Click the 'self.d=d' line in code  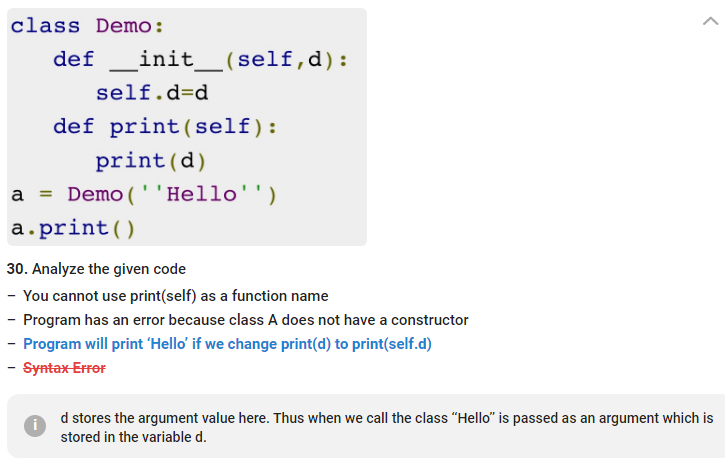point(150,93)
